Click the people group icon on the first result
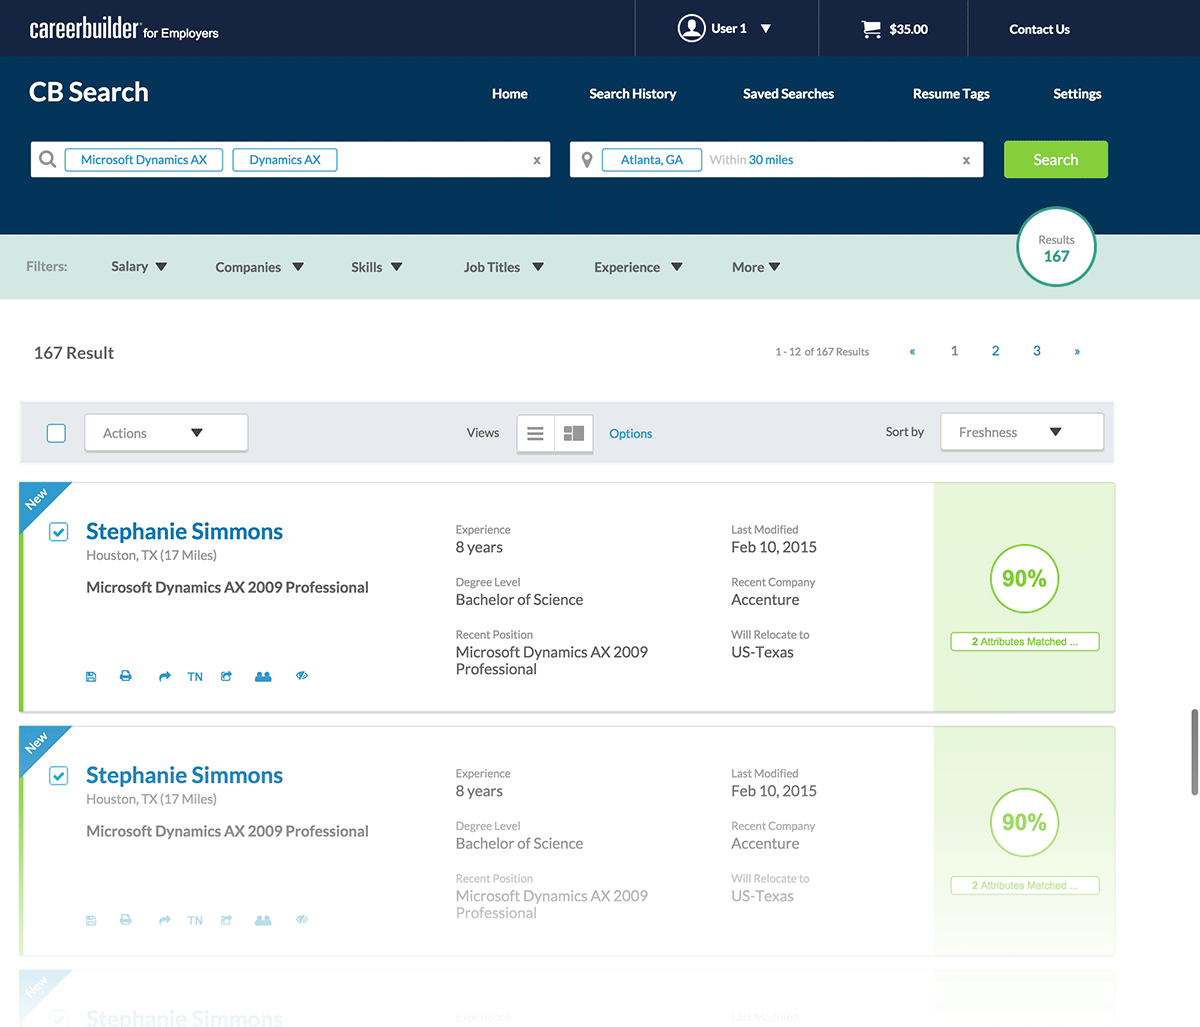 coord(263,677)
